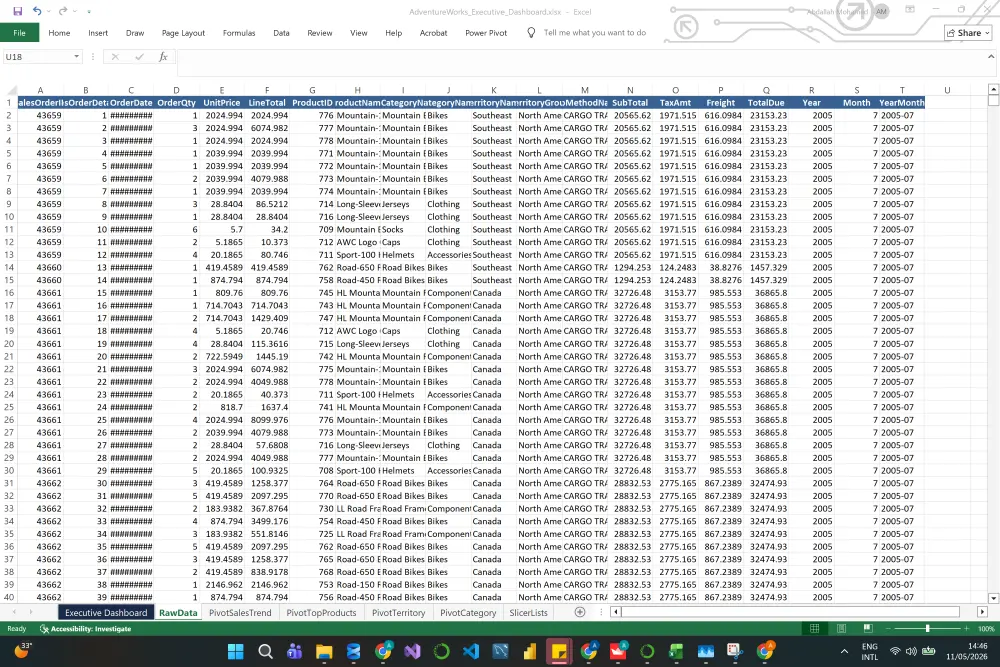Image resolution: width=1000 pixels, height=667 pixels.
Task: Open the Page Layout ribbon tab
Action: tap(183, 33)
